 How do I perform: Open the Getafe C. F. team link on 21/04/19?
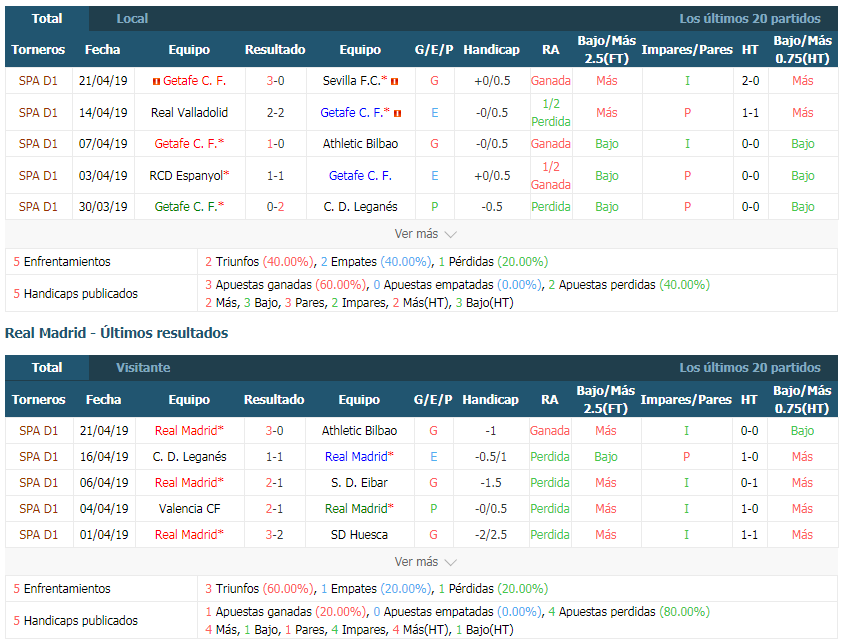(194, 81)
